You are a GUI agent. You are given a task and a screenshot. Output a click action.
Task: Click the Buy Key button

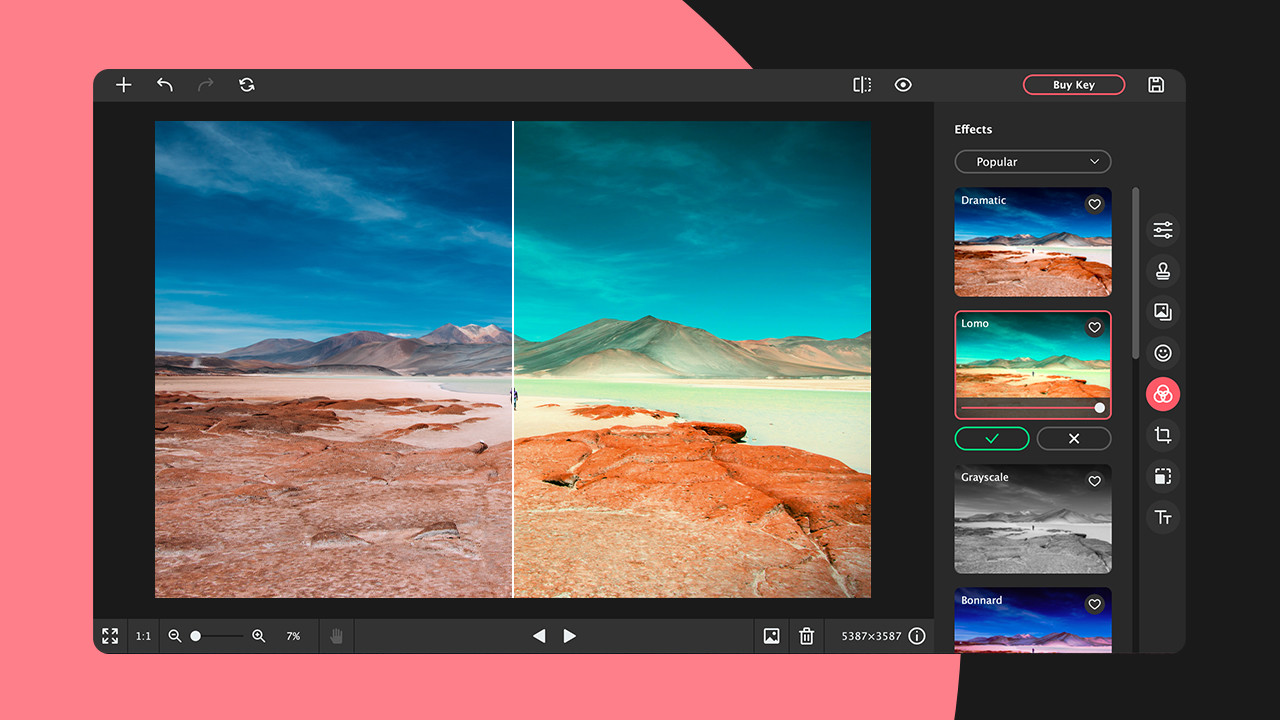coord(1074,85)
